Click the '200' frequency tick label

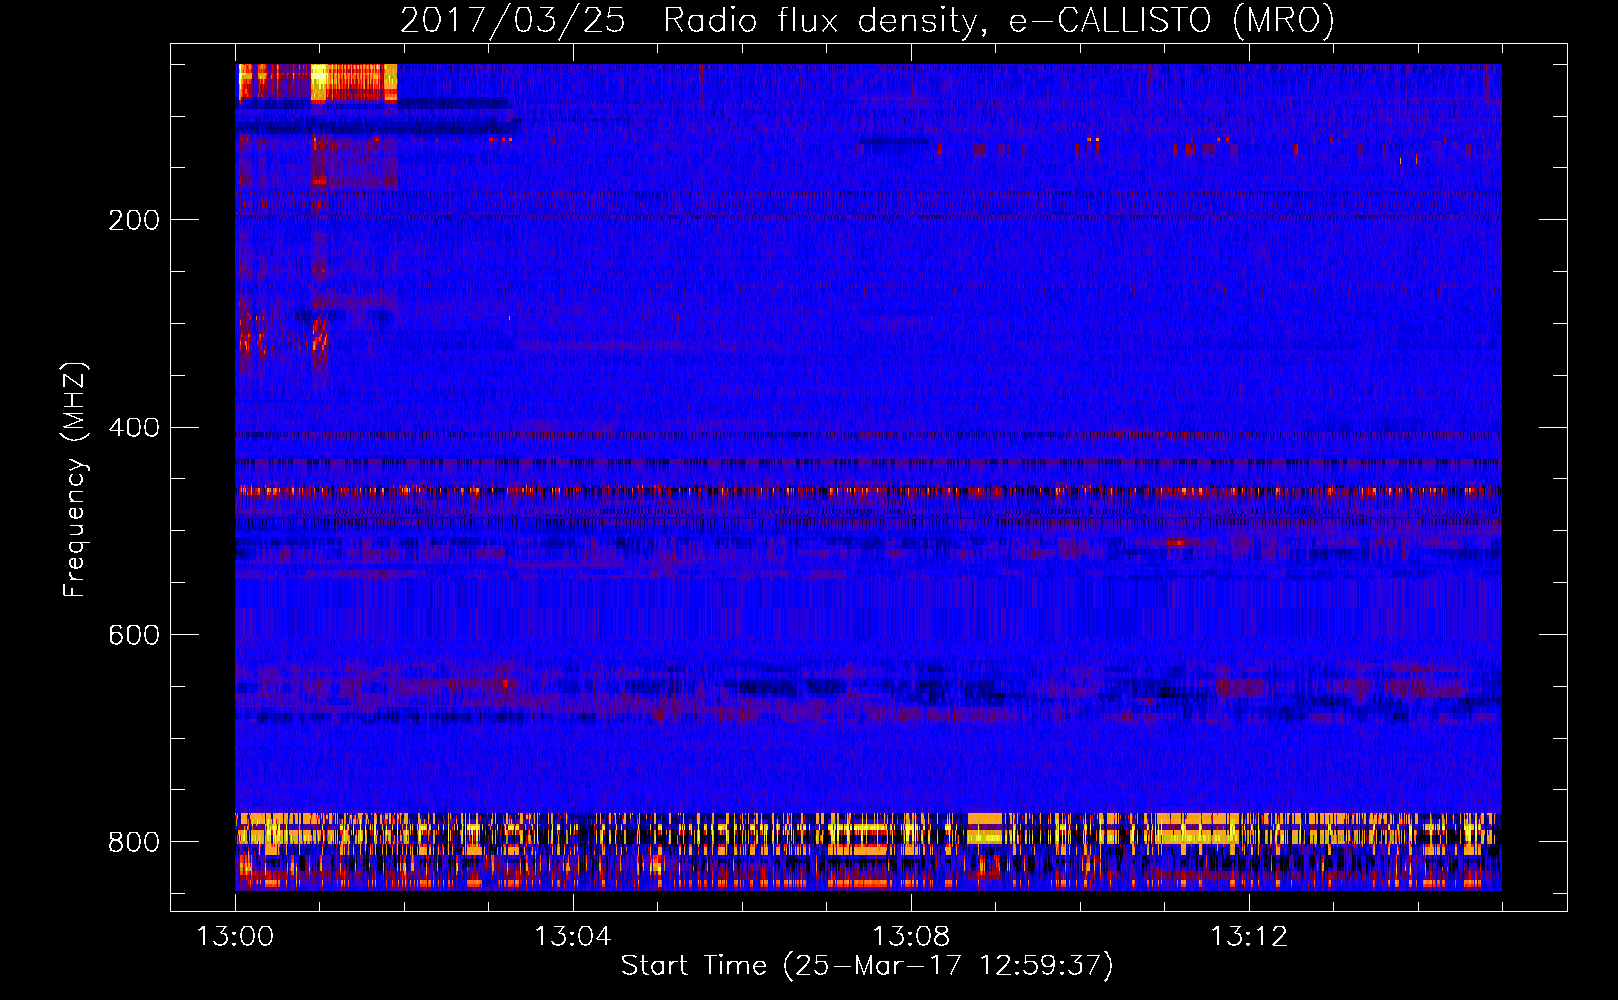(x=134, y=220)
